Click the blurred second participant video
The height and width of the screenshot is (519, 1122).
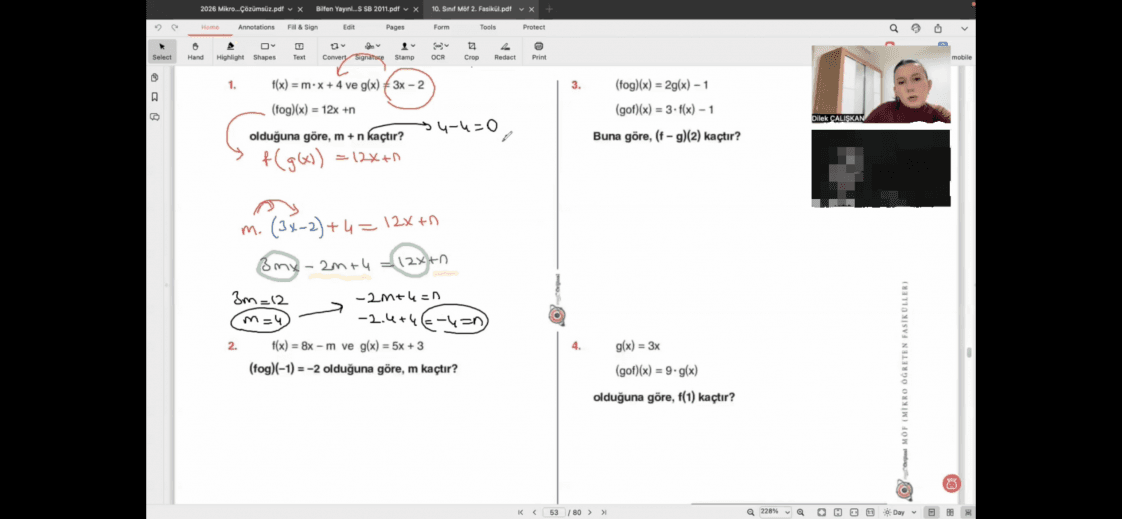pos(881,168)
